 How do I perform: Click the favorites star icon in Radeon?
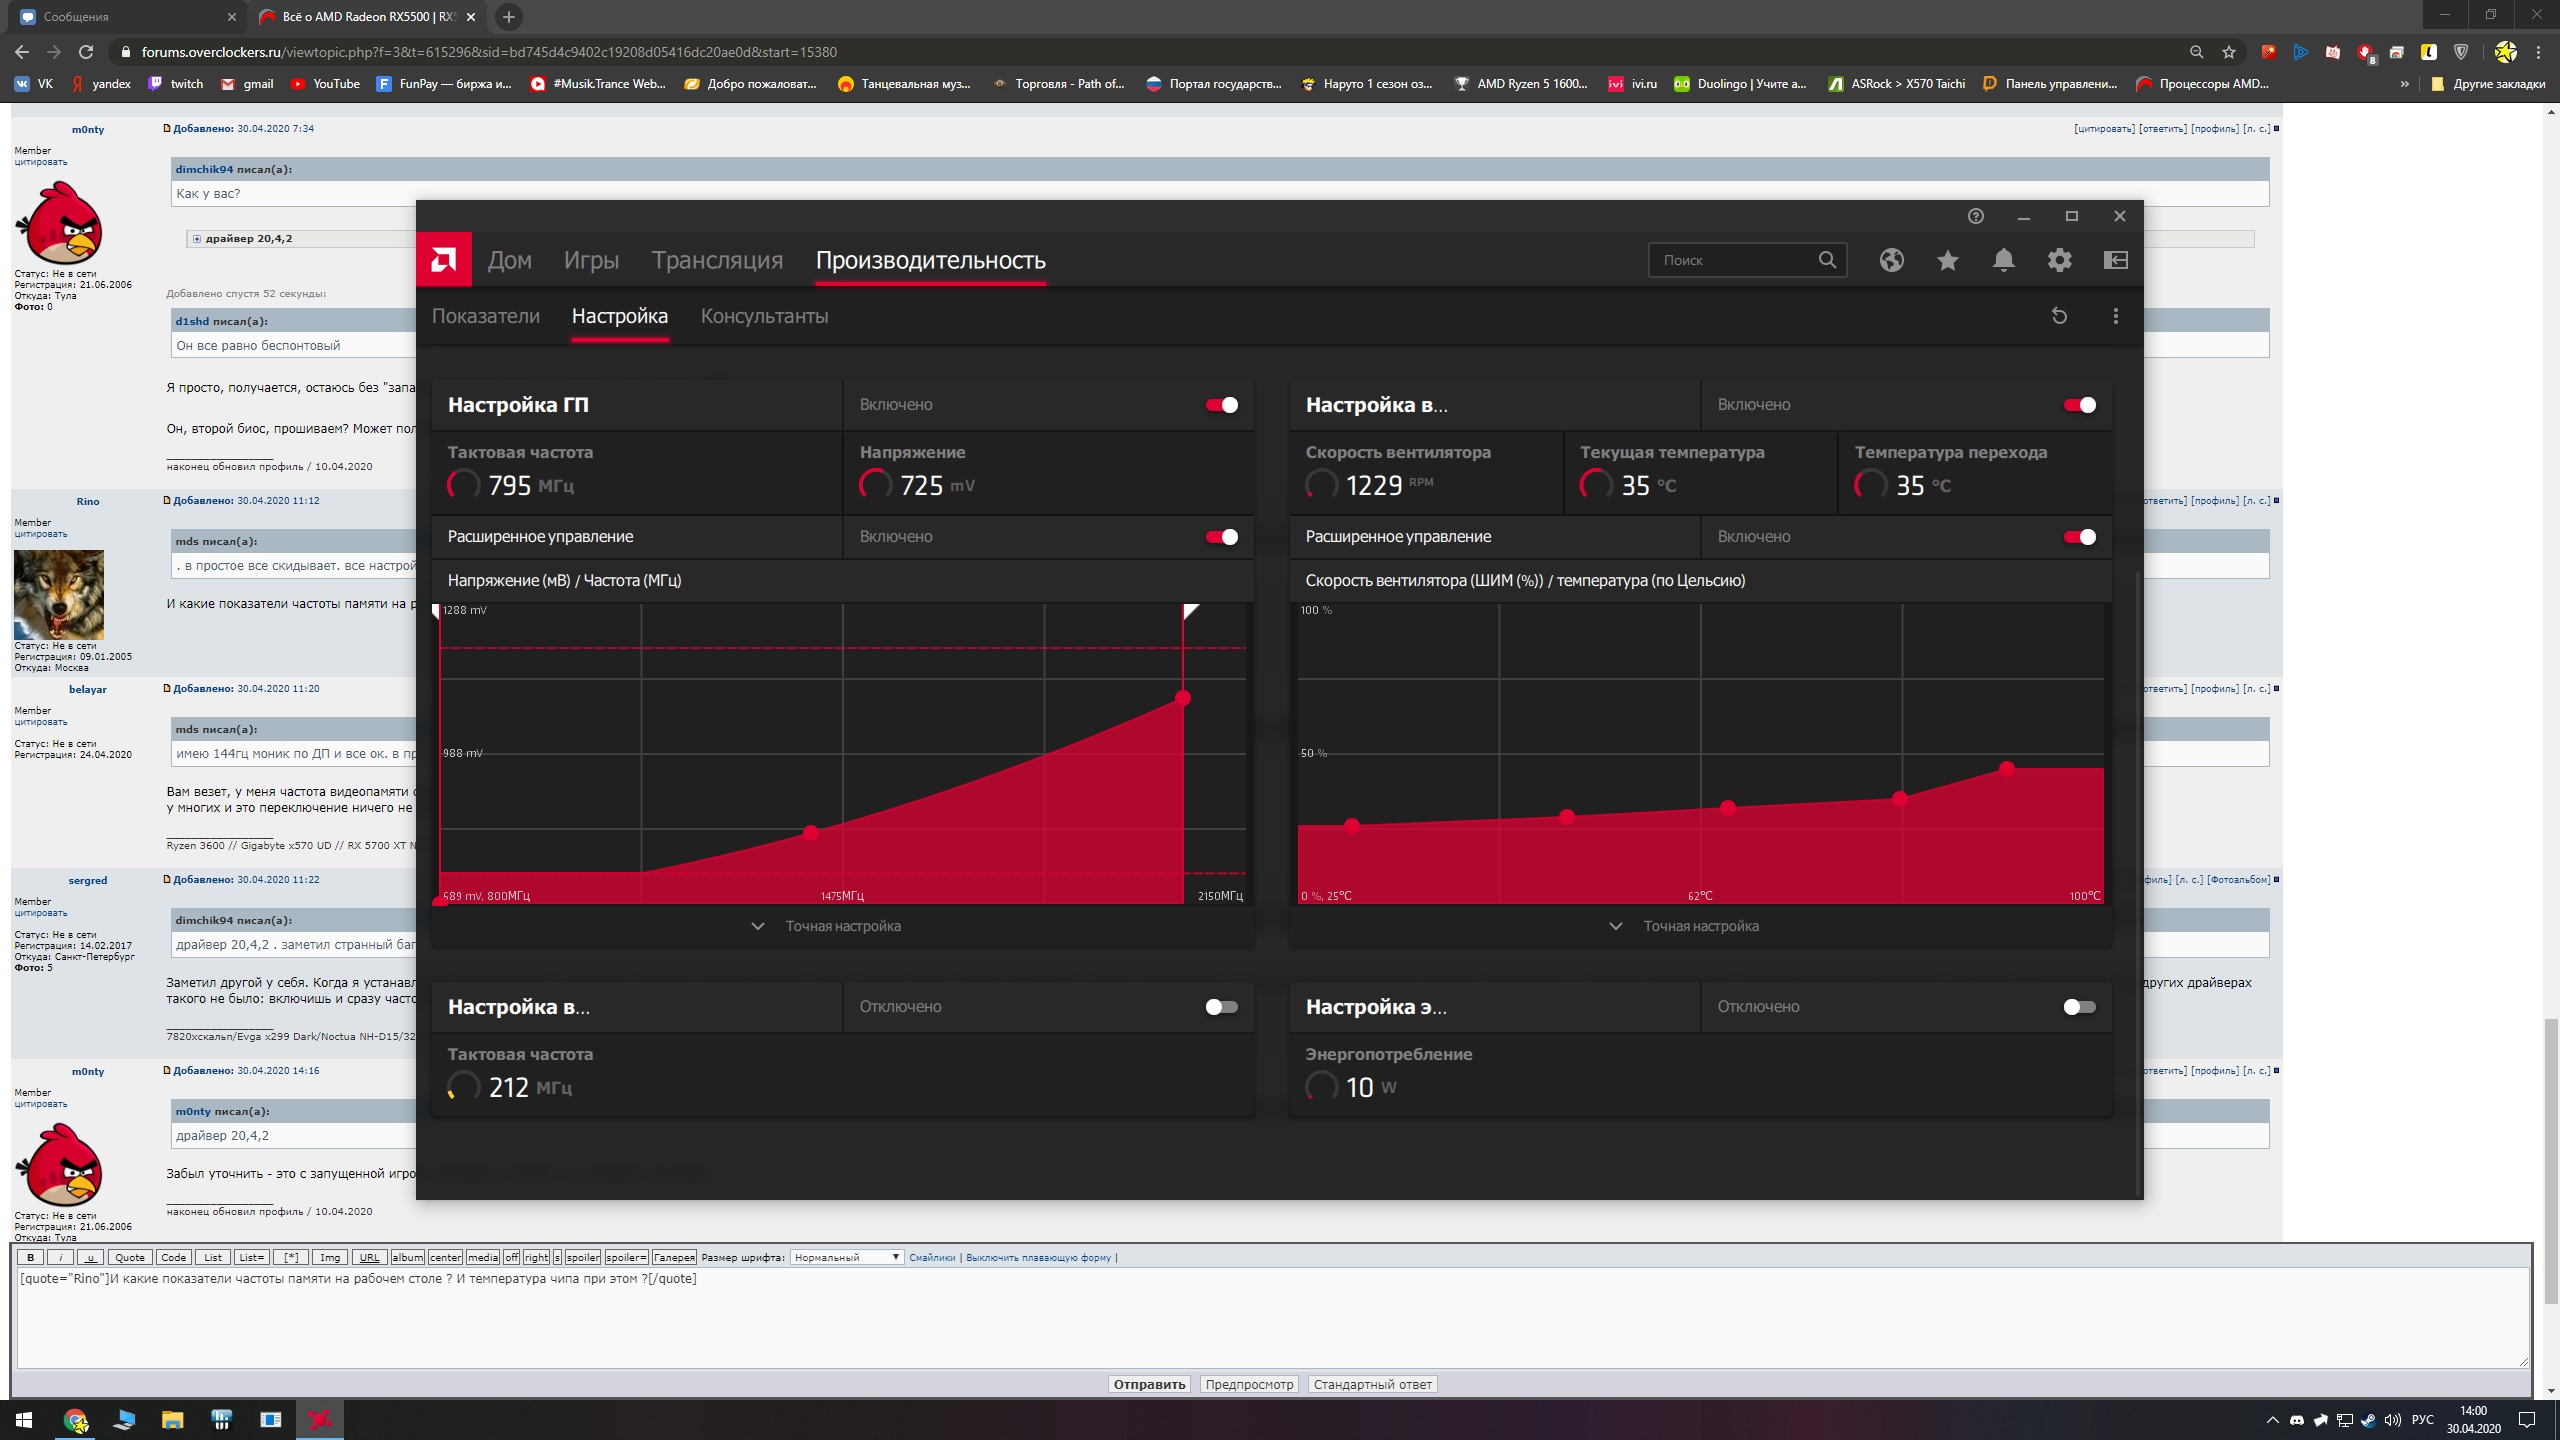point(1947,260)
